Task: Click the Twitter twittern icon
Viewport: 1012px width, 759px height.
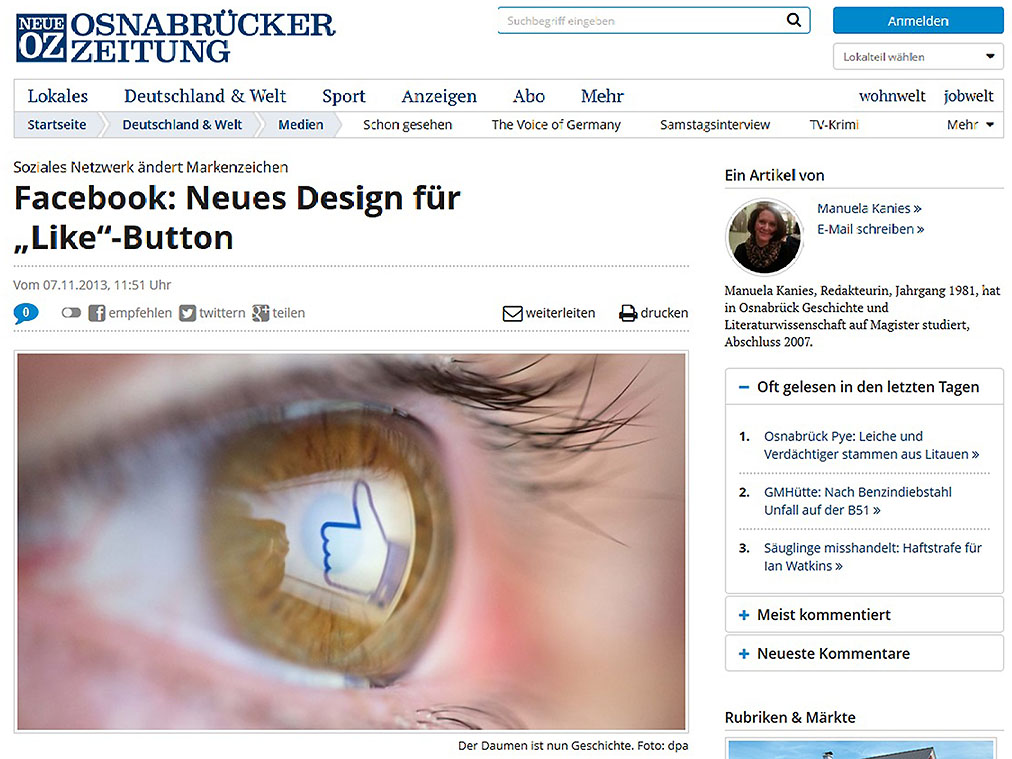Action: click(187, 313)
